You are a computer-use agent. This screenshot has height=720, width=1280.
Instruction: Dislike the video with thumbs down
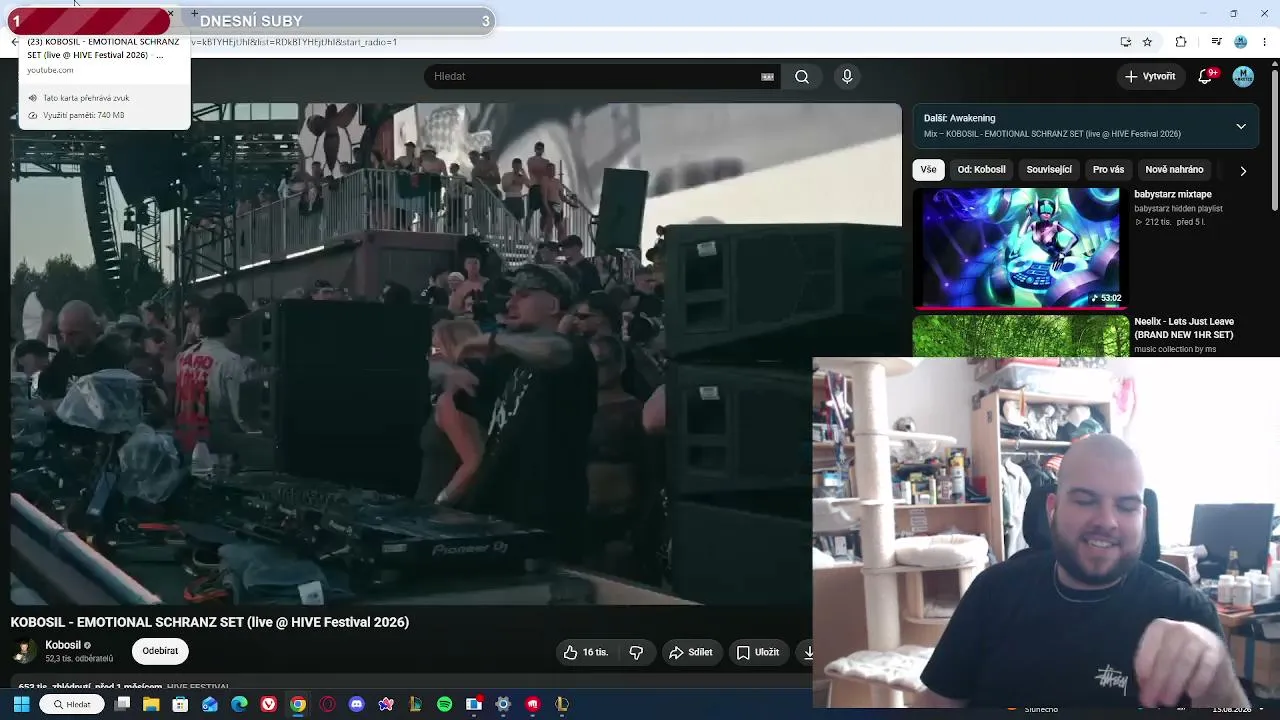click(x=636, y=652)
